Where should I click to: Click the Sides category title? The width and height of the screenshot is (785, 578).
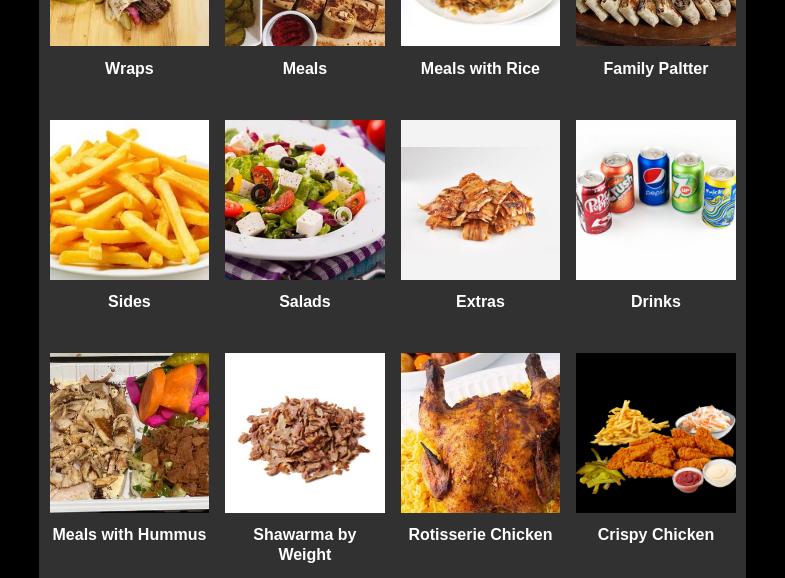click(129, 302)
